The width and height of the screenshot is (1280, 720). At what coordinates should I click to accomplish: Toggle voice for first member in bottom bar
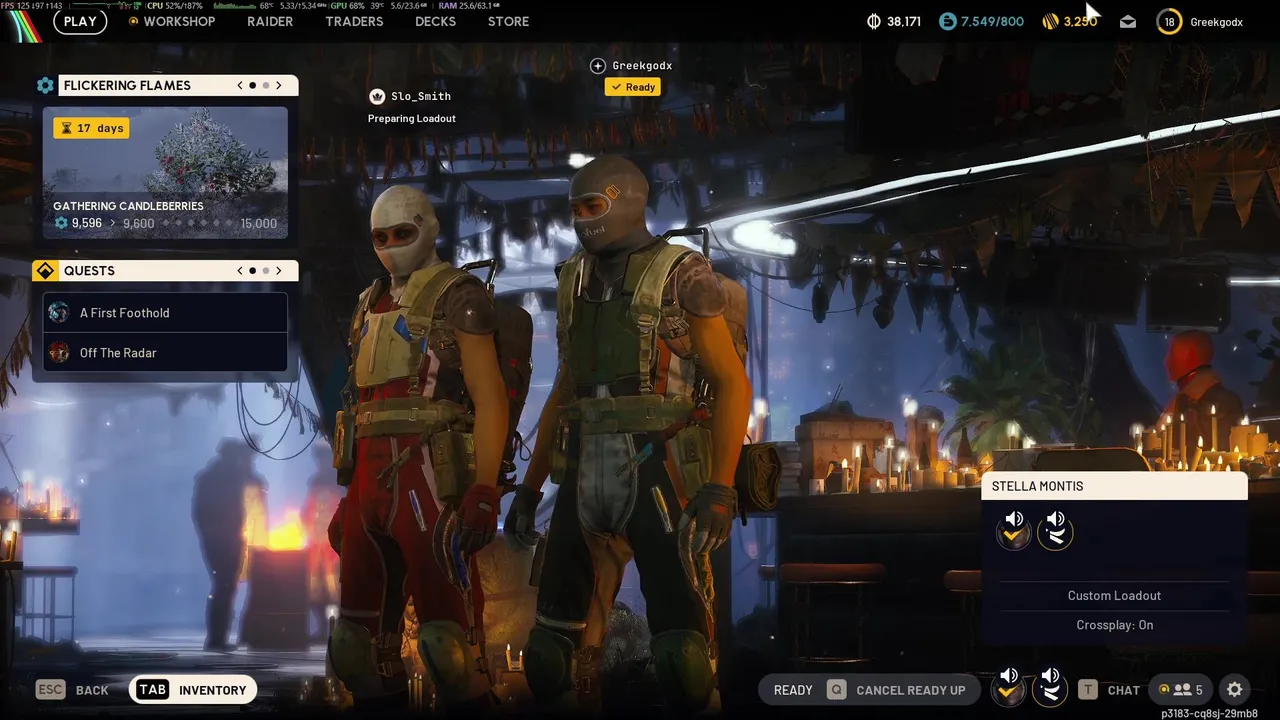[1009, 687]
